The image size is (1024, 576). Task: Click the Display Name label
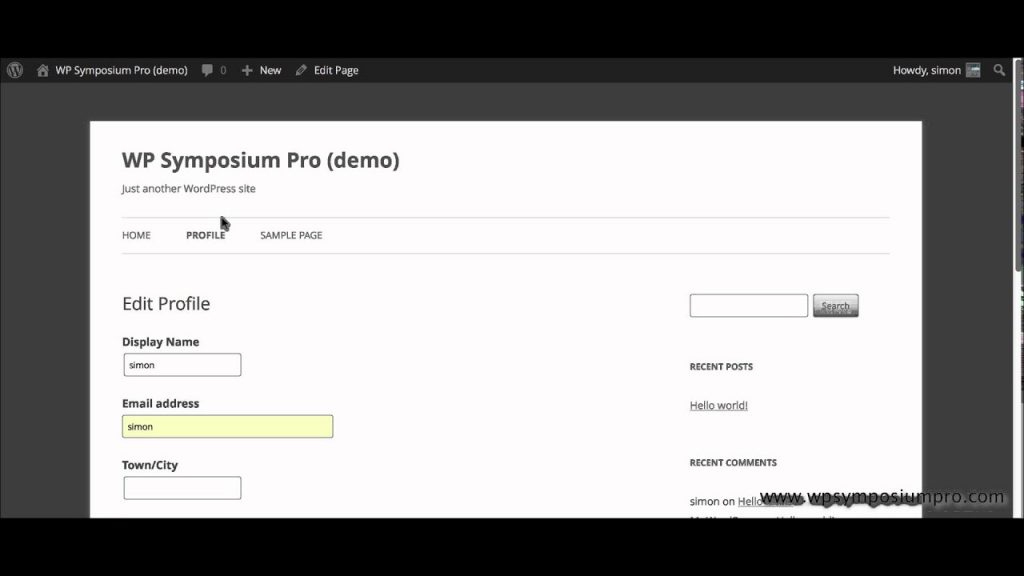pyautogui.click(x=161, y=342)
